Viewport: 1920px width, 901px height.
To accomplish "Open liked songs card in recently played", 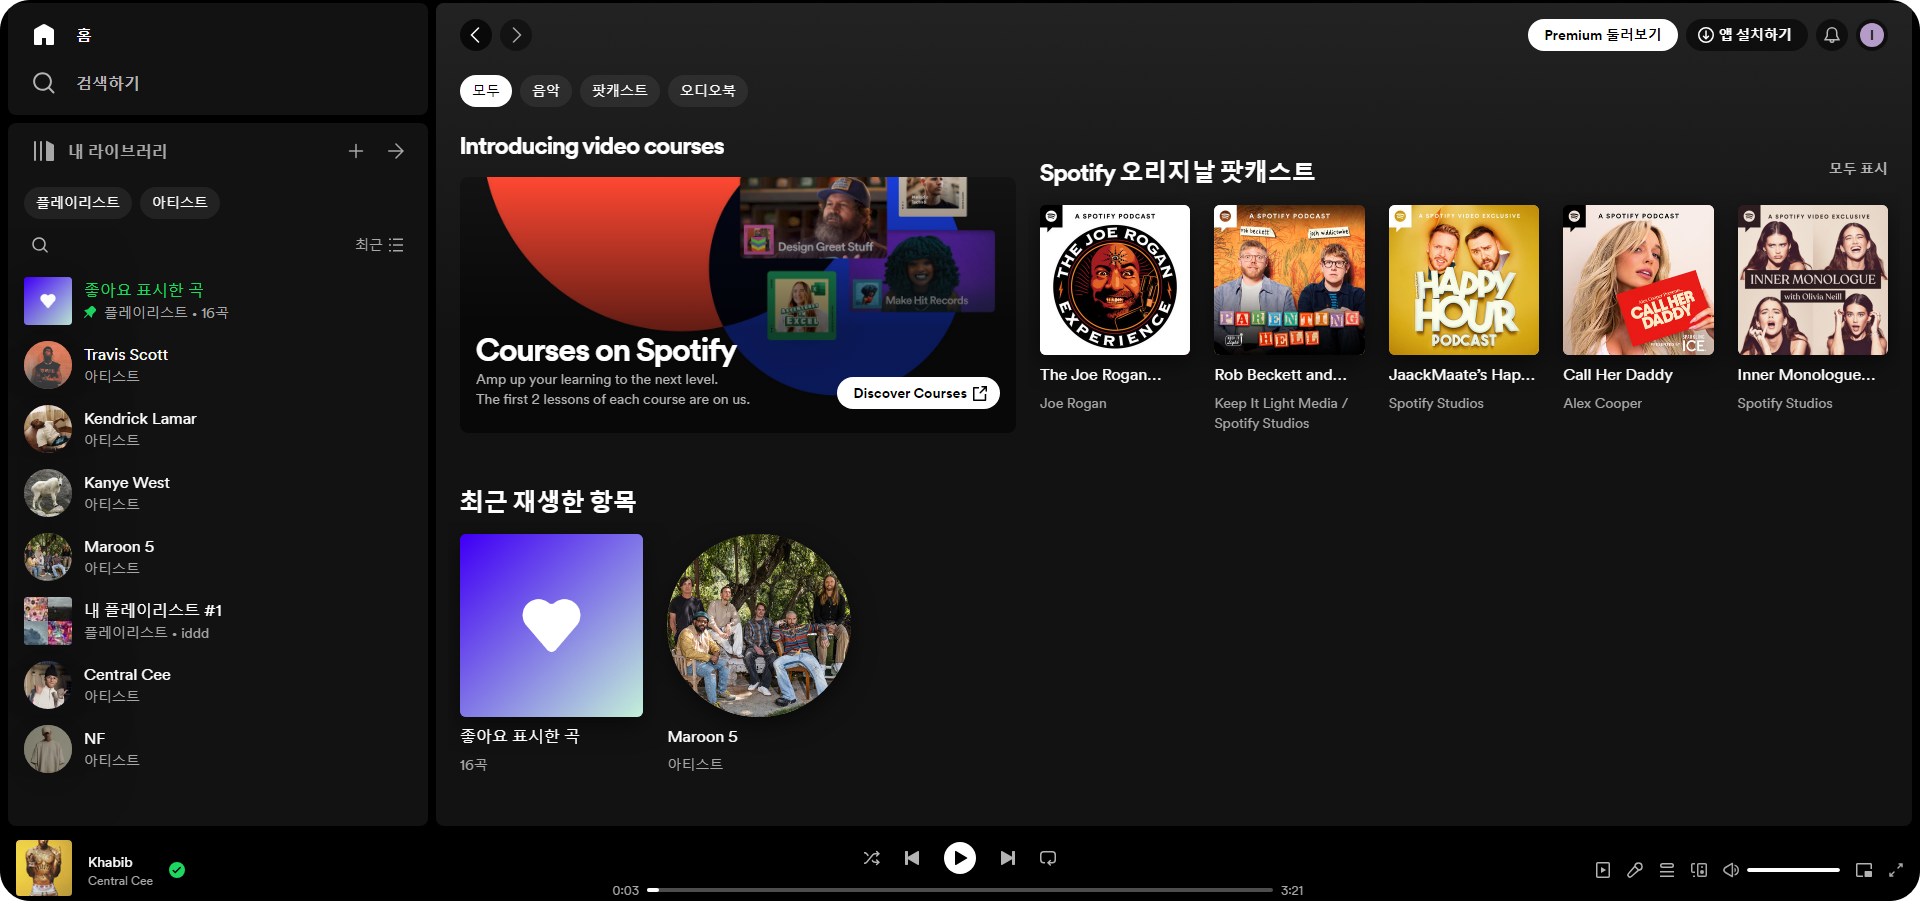I will click(x=551, y=625).
